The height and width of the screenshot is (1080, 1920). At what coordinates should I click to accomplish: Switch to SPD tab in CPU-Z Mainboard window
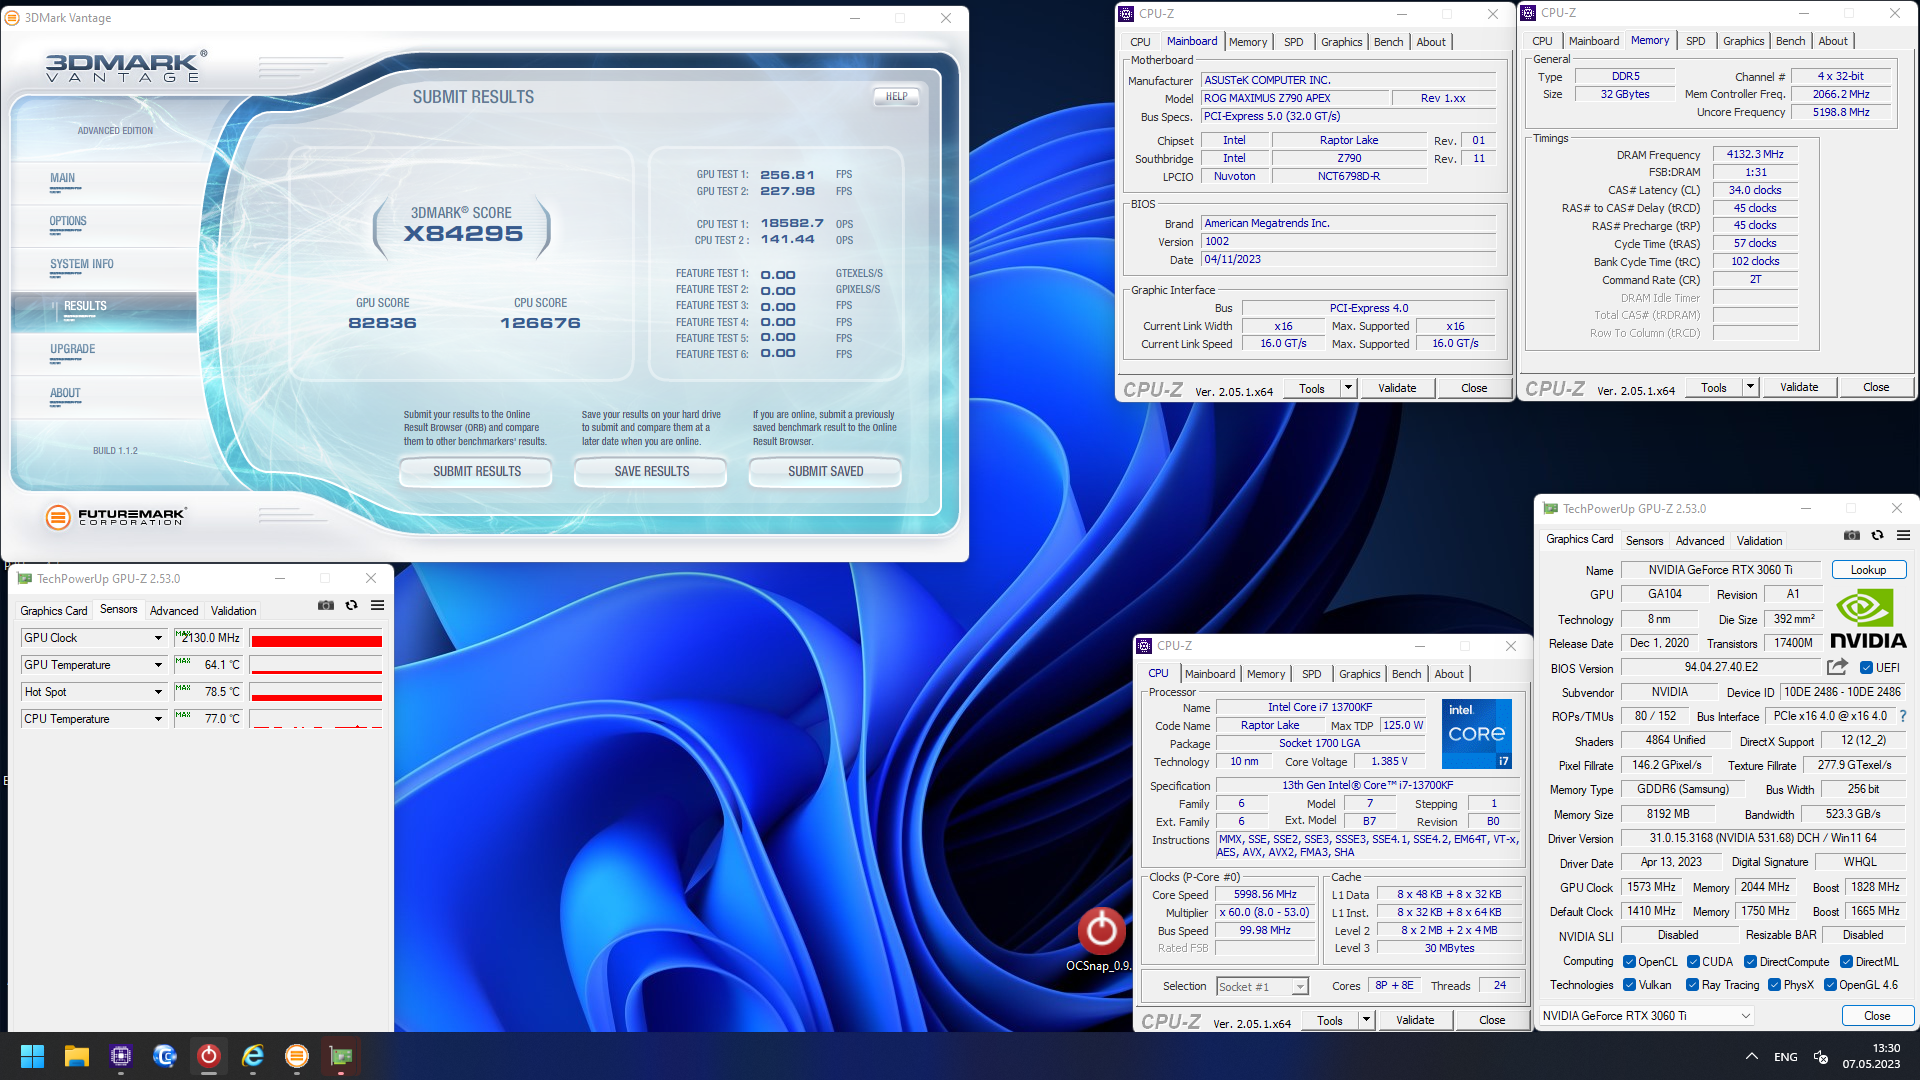1293,42
